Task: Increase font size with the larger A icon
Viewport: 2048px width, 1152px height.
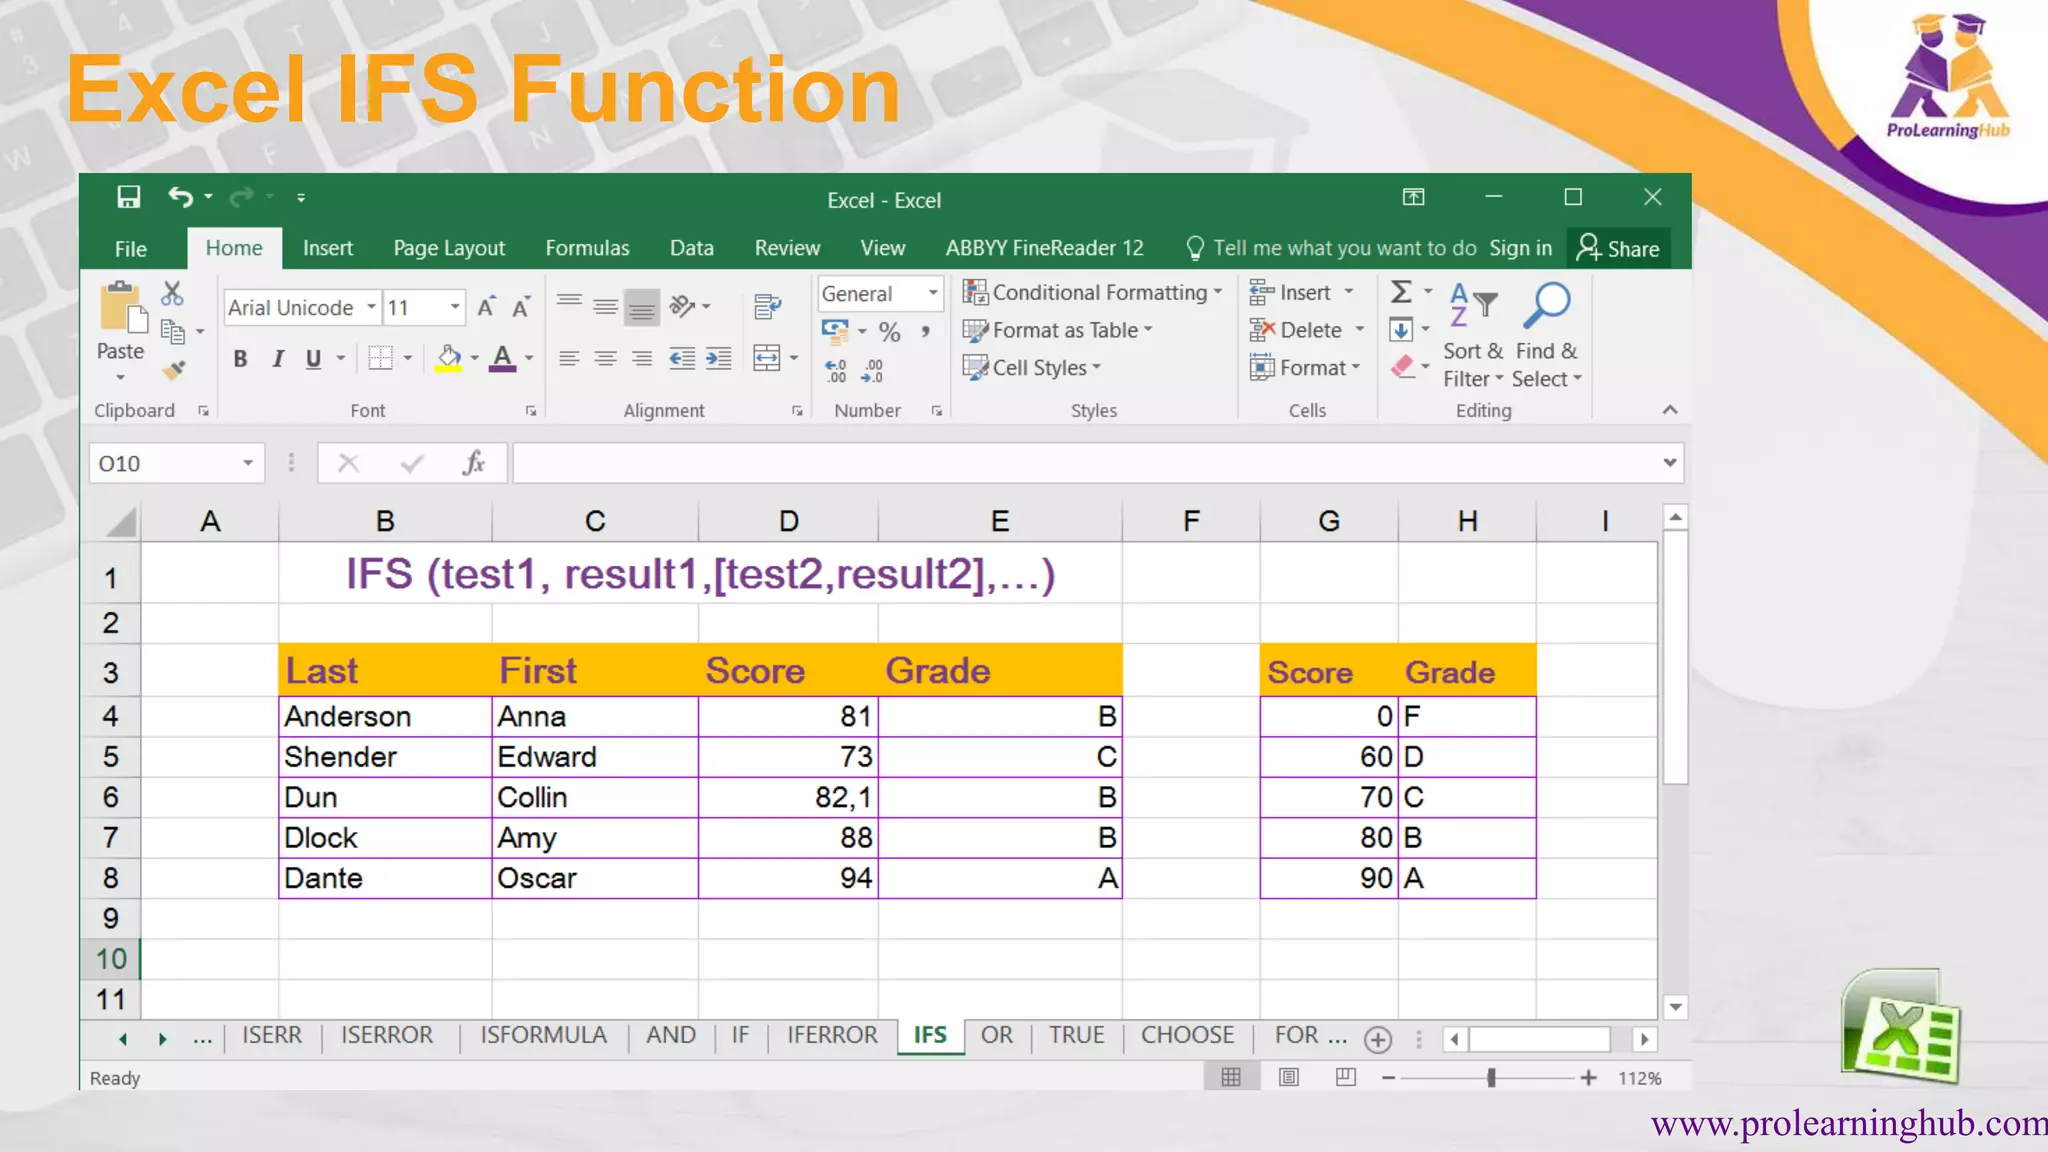Action: (x=486, y=307)
